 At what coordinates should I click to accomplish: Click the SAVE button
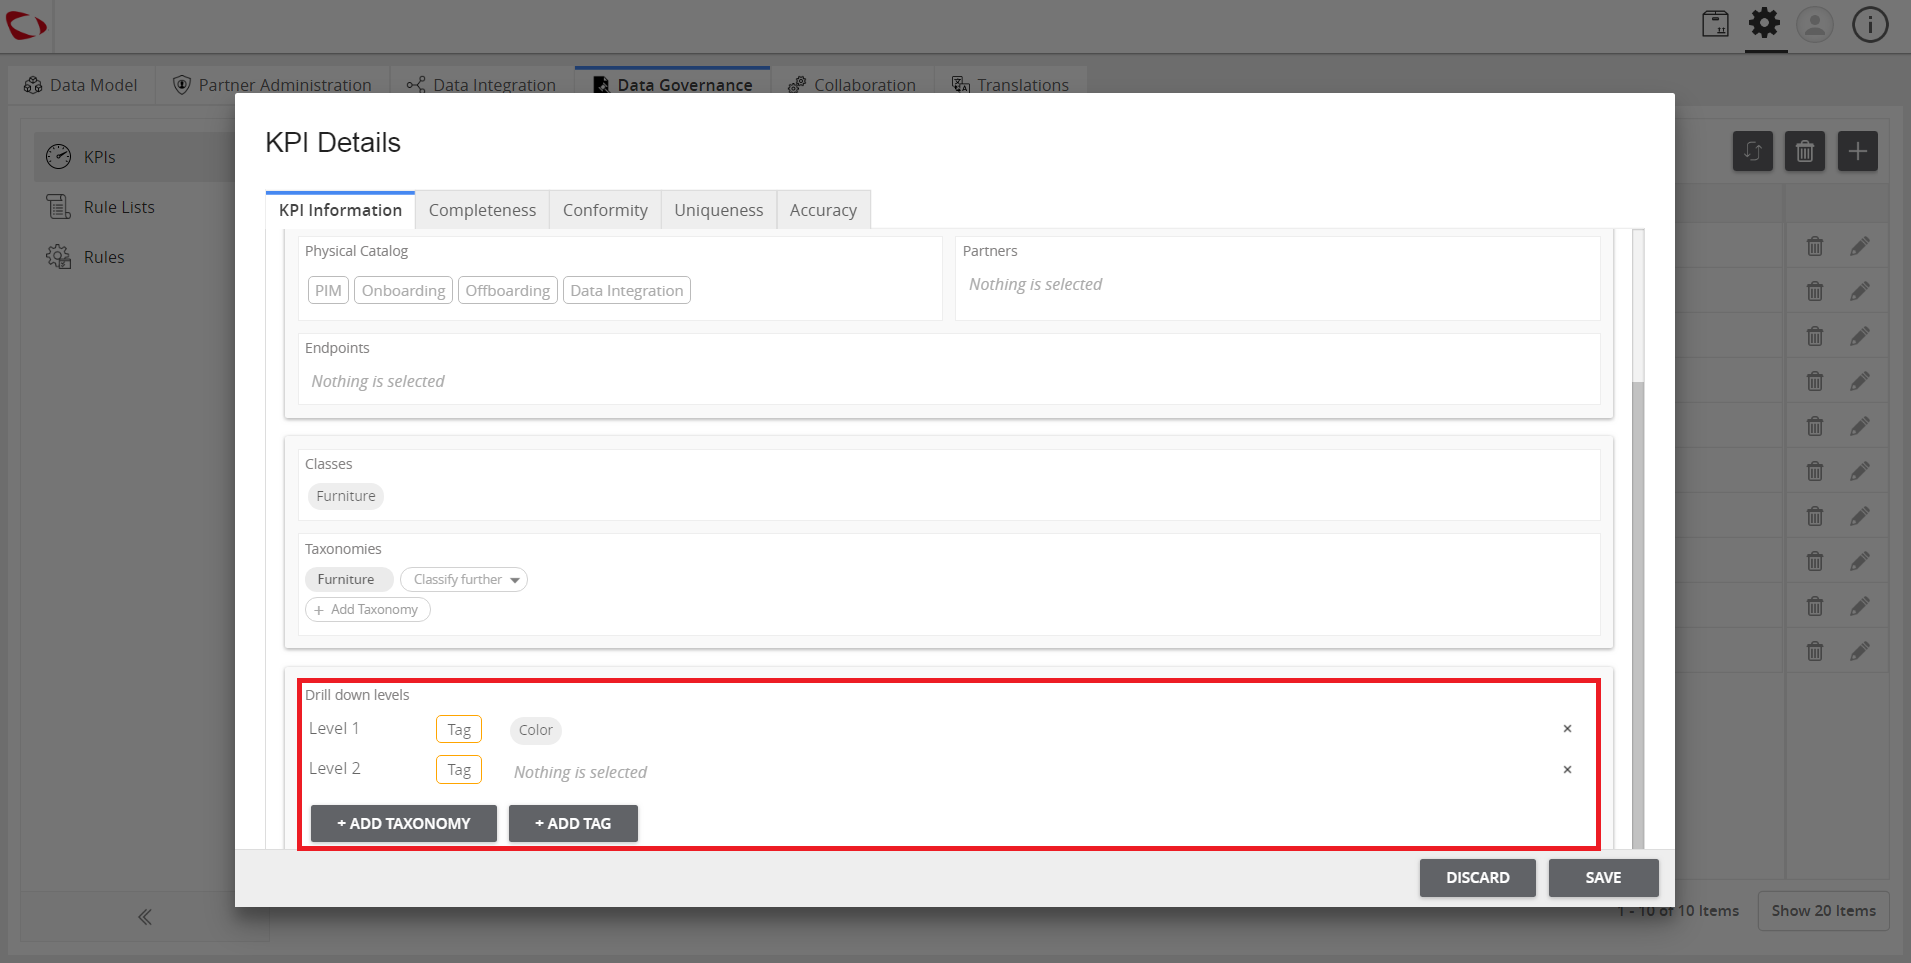click(1603, 878)
